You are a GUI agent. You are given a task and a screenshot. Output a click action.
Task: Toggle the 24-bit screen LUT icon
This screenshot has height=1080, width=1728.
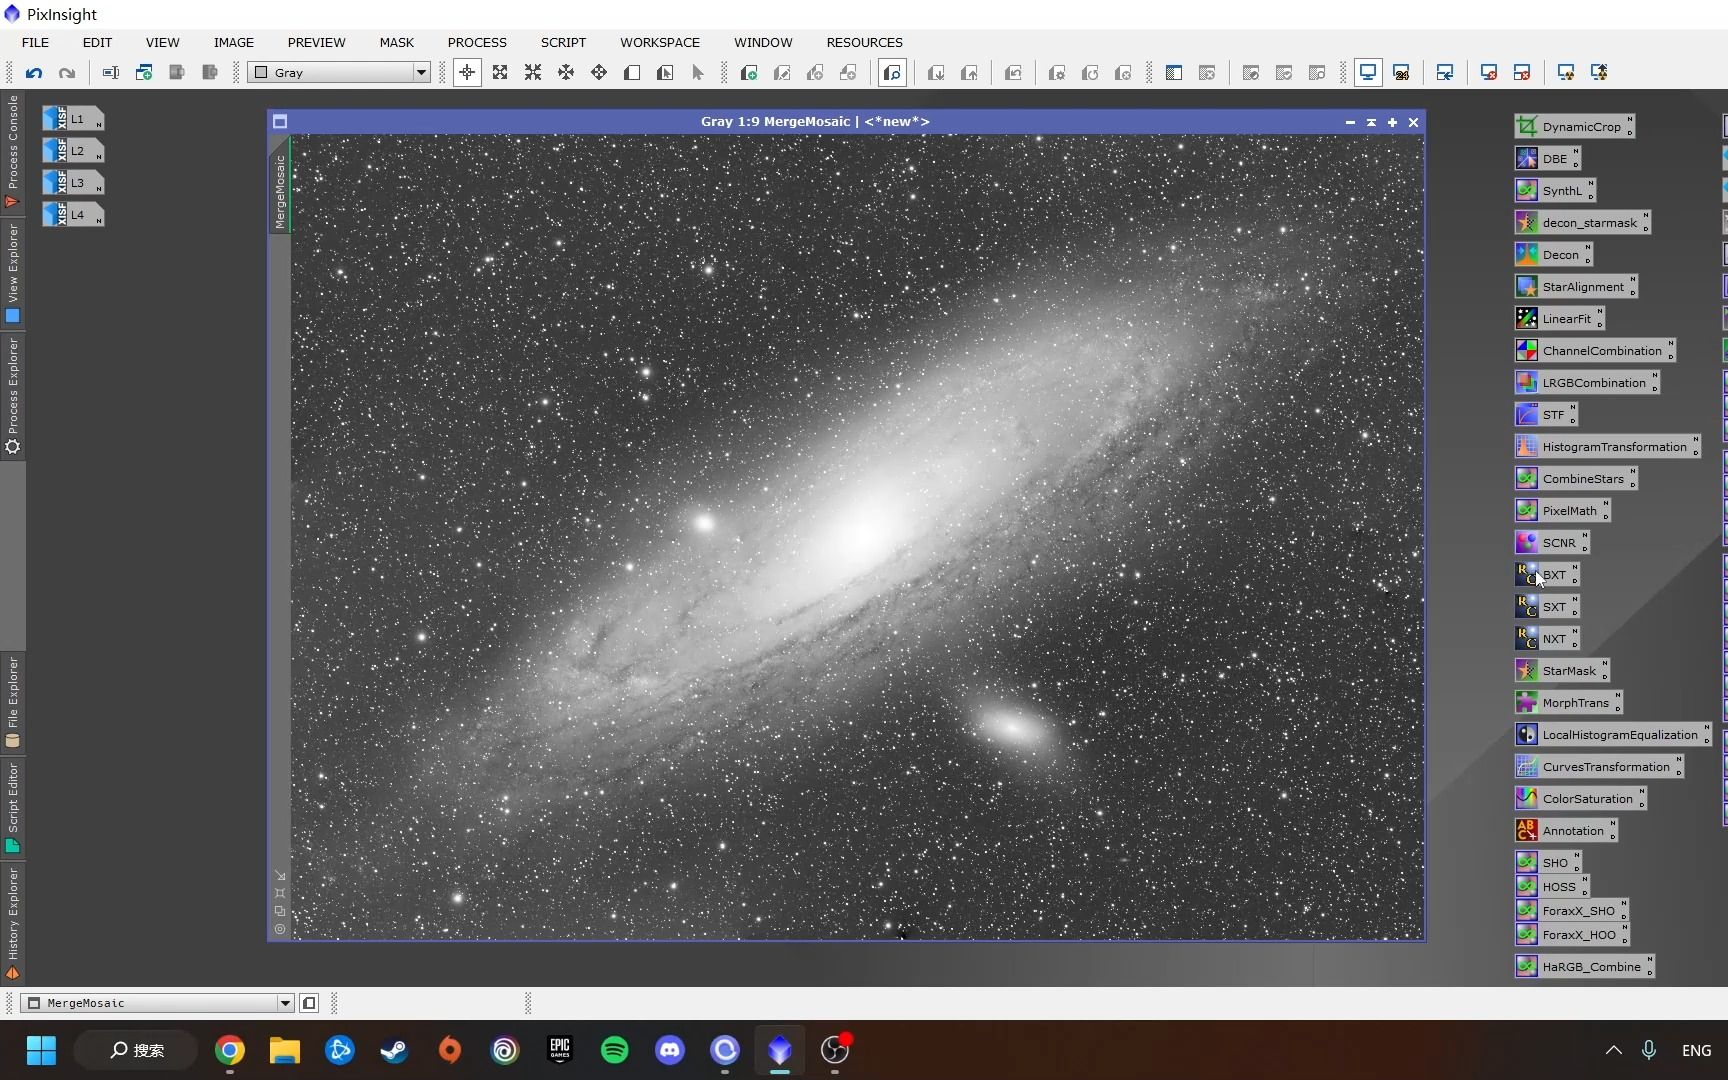point(1401,73)
